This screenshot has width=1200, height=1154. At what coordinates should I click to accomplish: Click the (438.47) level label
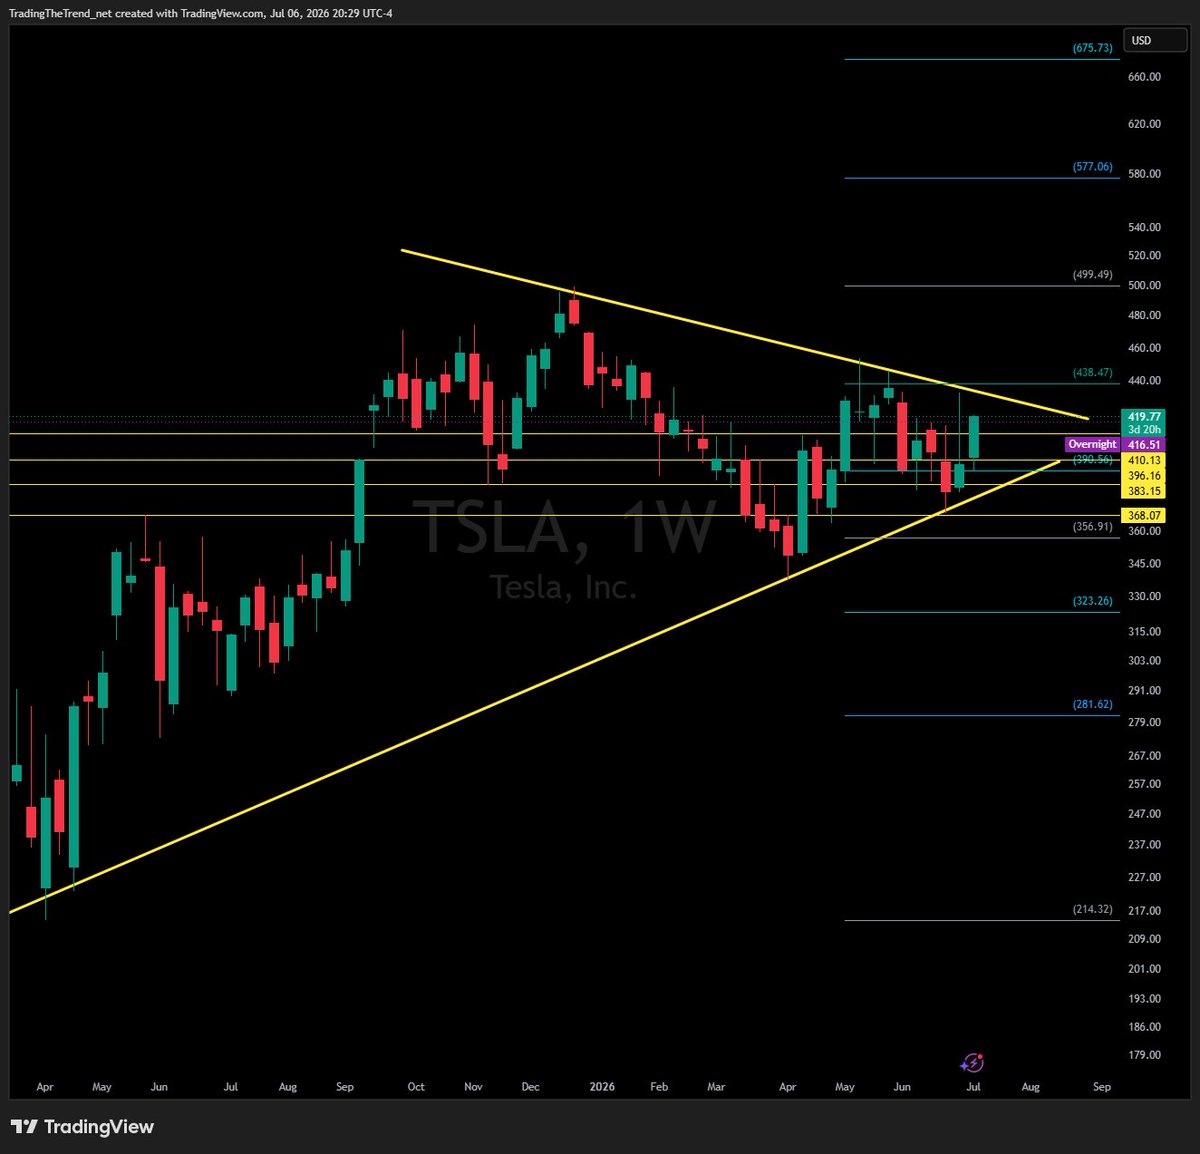pyautogui.click(x=1092, y=372)
